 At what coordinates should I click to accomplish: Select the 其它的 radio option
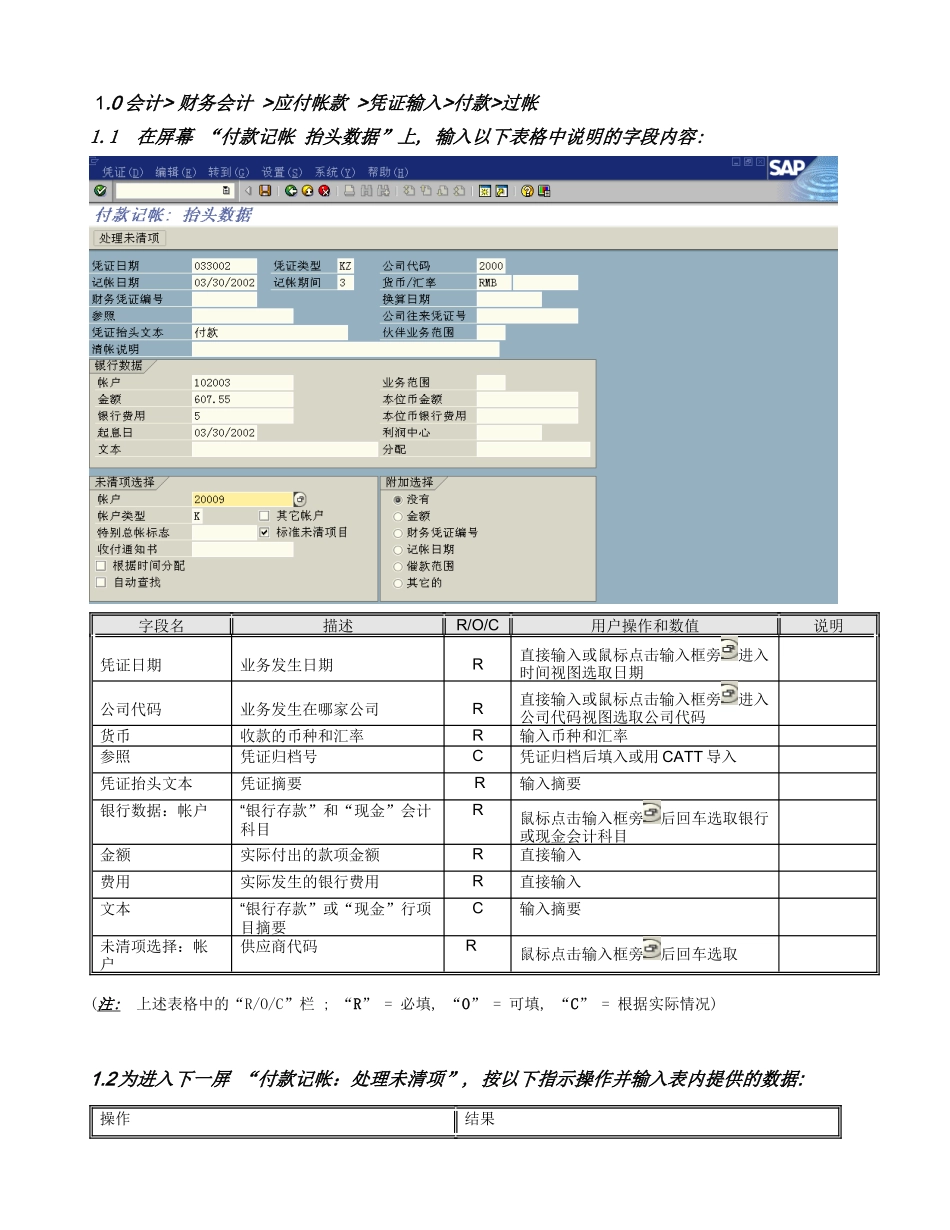coord(397,582)
